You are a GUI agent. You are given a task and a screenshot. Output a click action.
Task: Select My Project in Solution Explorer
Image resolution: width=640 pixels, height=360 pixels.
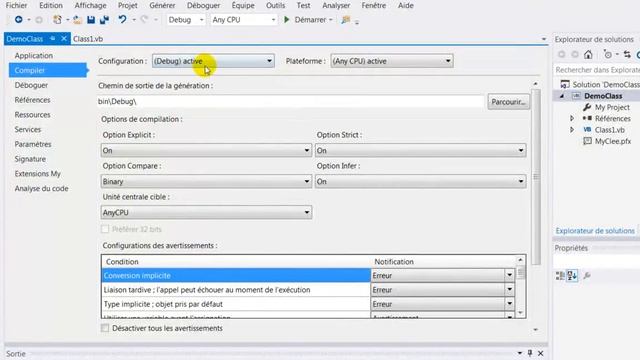[x=612, y=107]
